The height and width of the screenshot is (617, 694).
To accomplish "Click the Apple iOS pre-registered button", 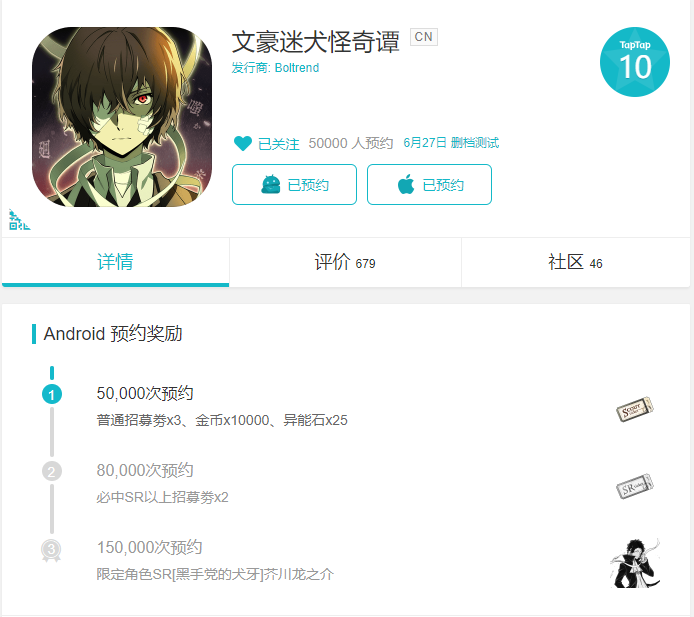I will click(429, 185).
